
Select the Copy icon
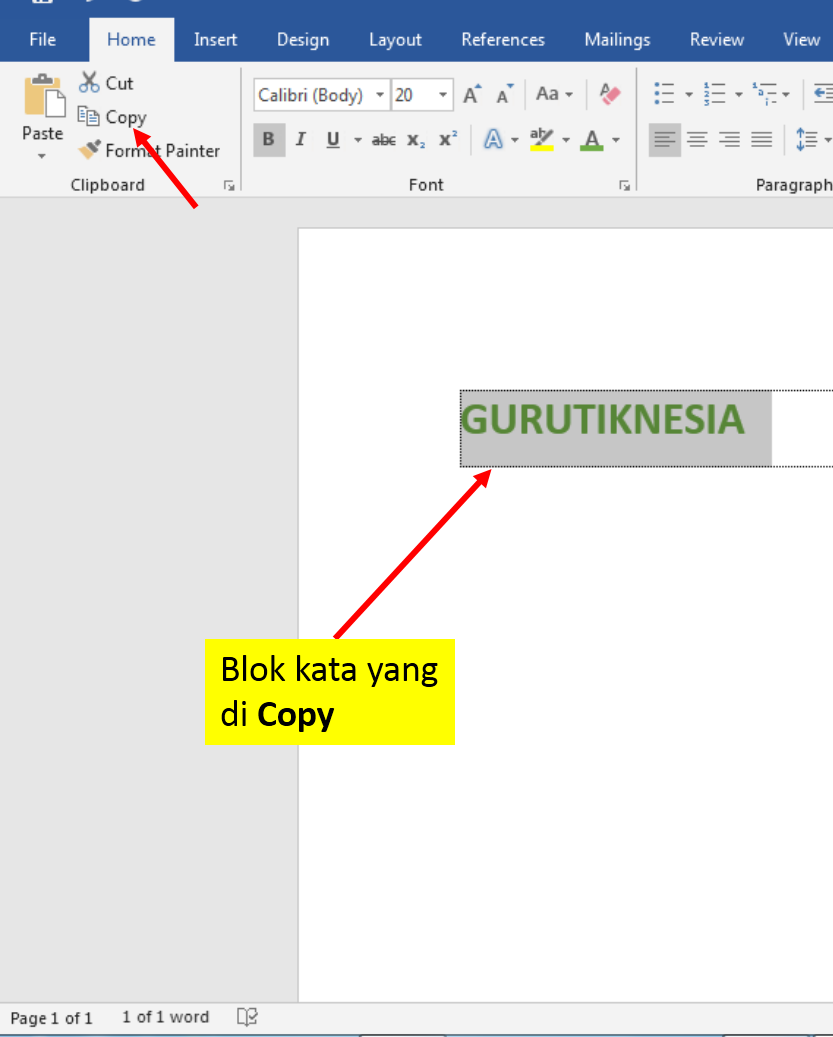click(90, 116)
